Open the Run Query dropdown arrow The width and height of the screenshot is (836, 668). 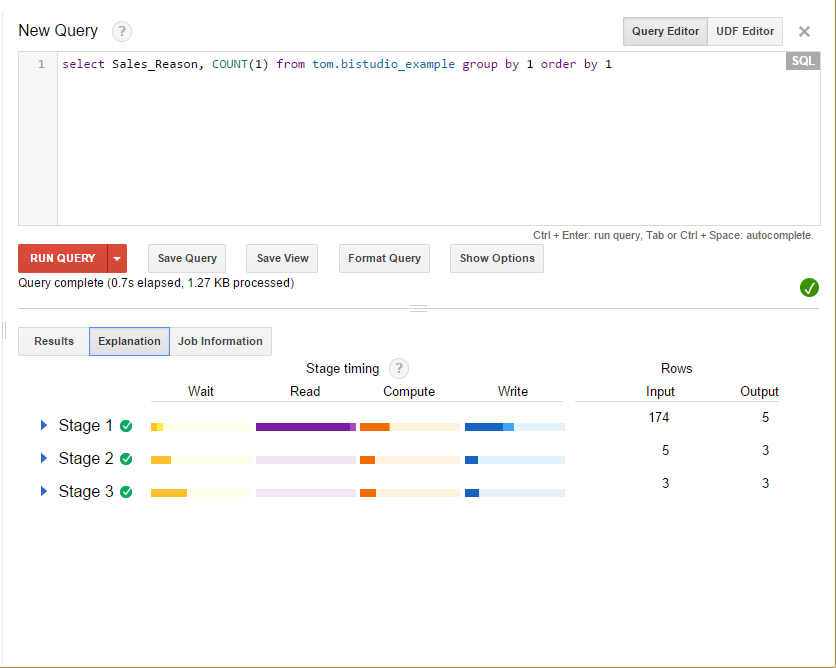coord(118,258)
